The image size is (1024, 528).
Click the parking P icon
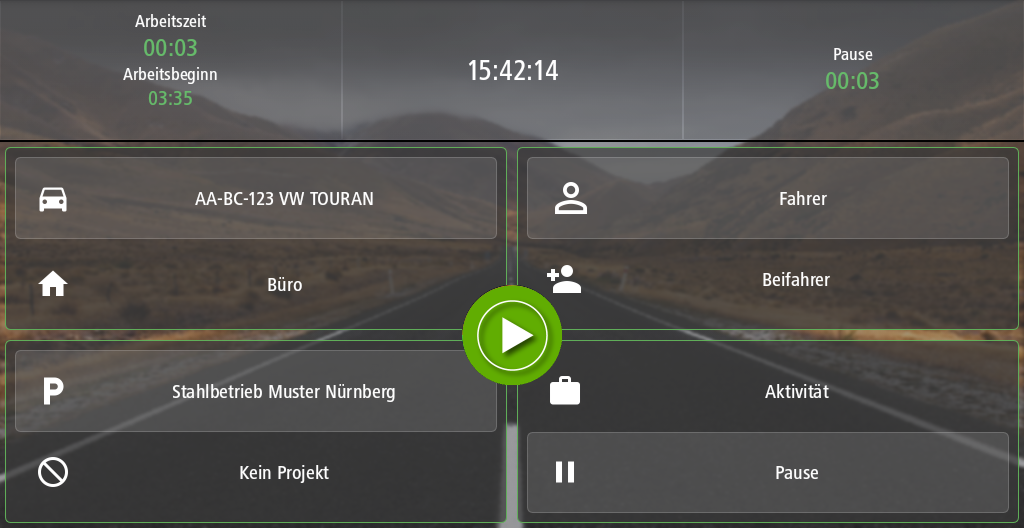coord(53,391)
